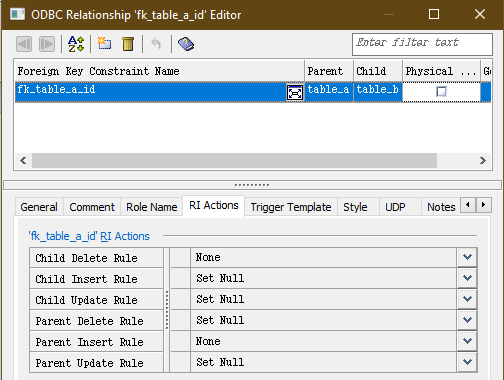504x380 pixels.
Task: Click the table_b child cell
Action: click(x=378, y=92)
